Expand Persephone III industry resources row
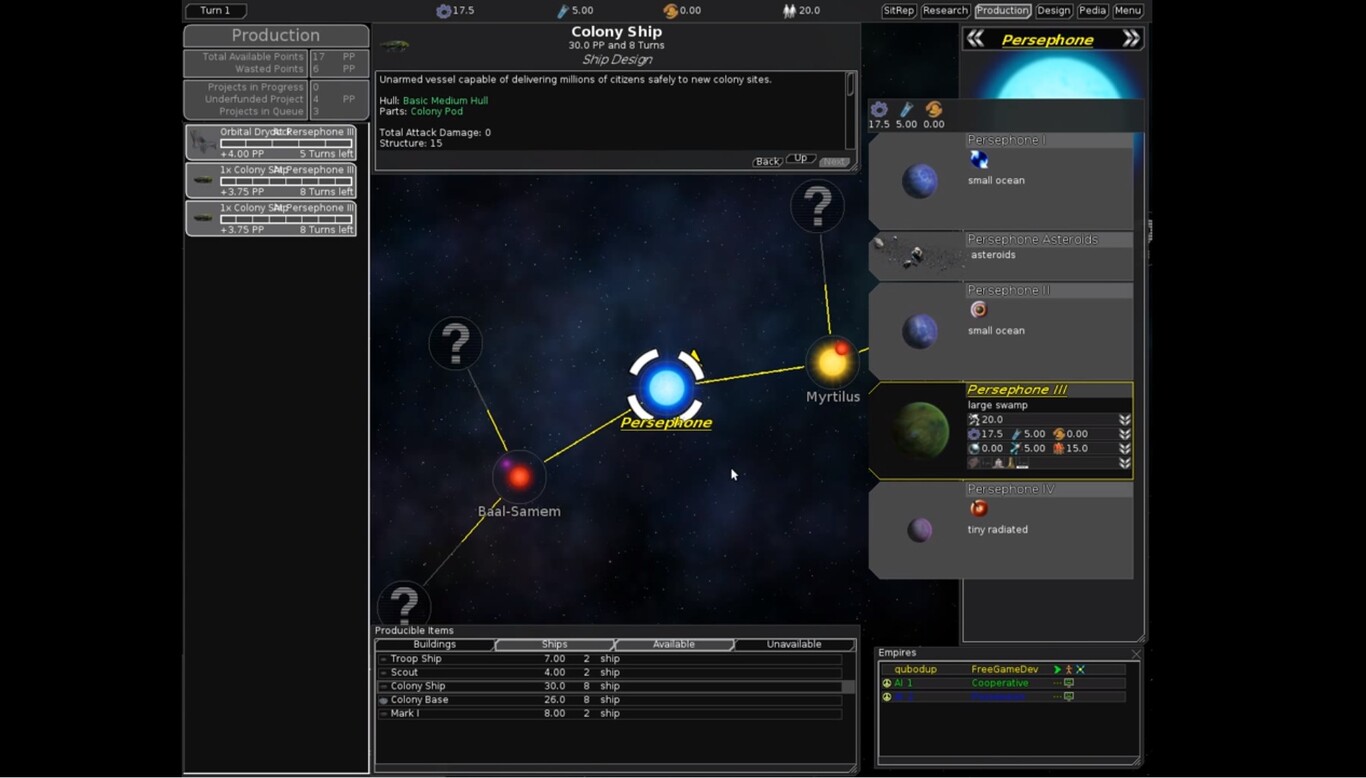1366x778 pixels. click(x=1125, y=434)
